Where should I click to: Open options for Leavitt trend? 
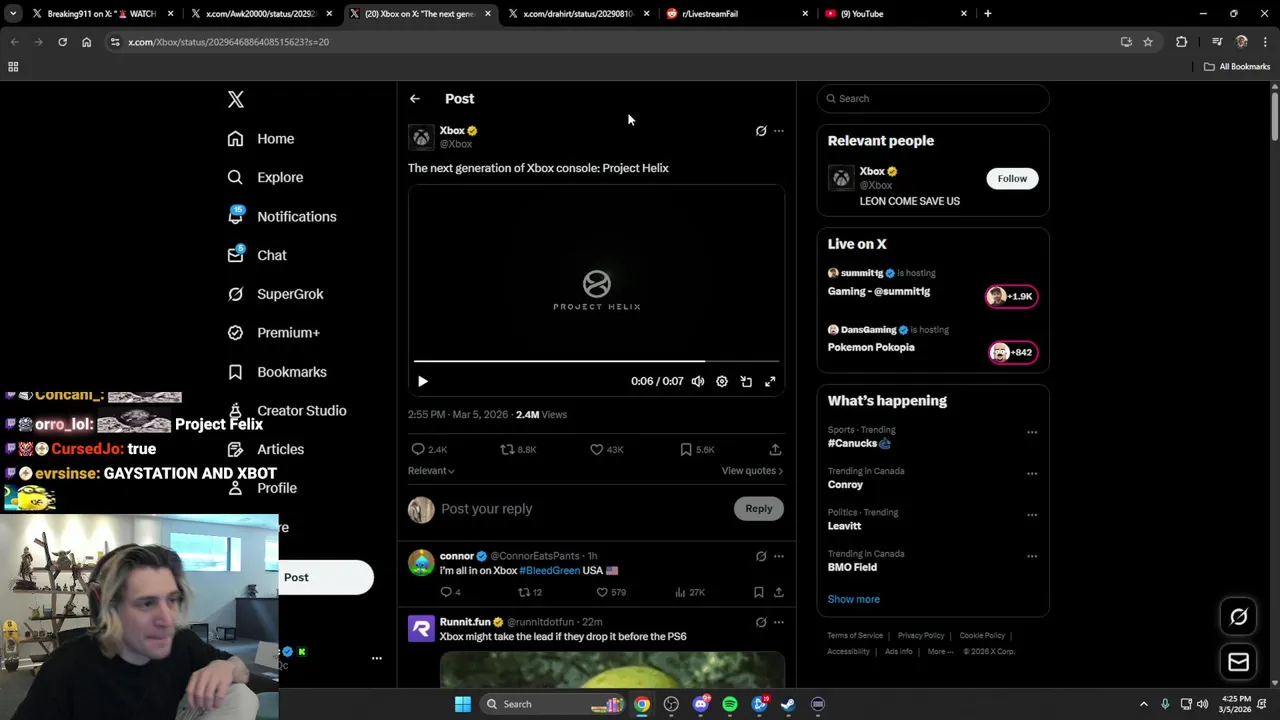(x=1032, y=515)
